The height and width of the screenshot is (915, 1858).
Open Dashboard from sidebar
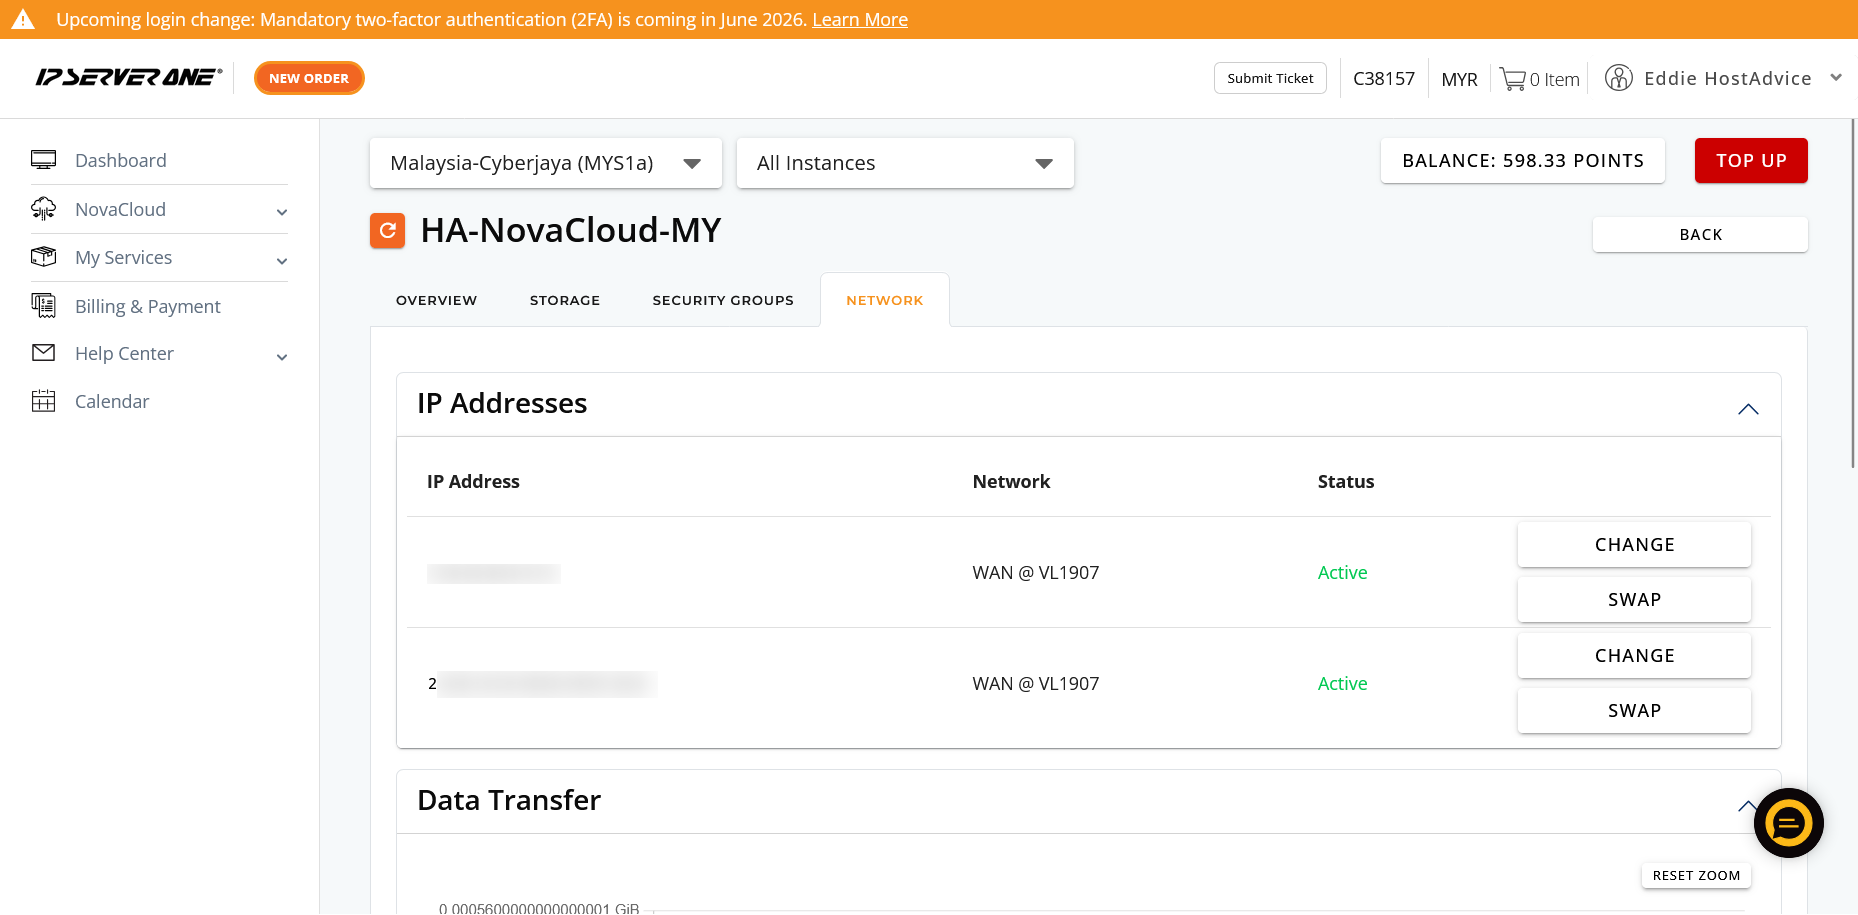[x=121, y=160]
